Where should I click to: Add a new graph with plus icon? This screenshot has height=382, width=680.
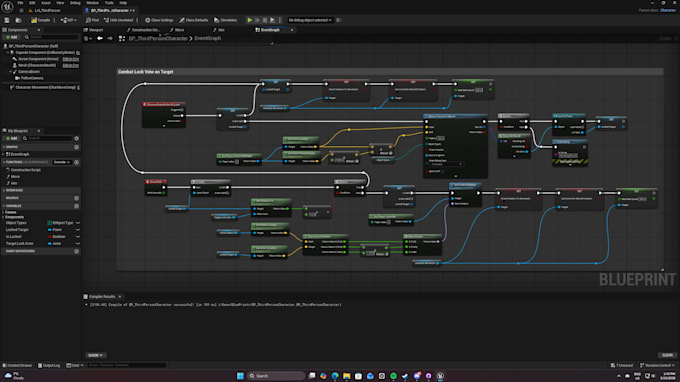click(76, 147)
